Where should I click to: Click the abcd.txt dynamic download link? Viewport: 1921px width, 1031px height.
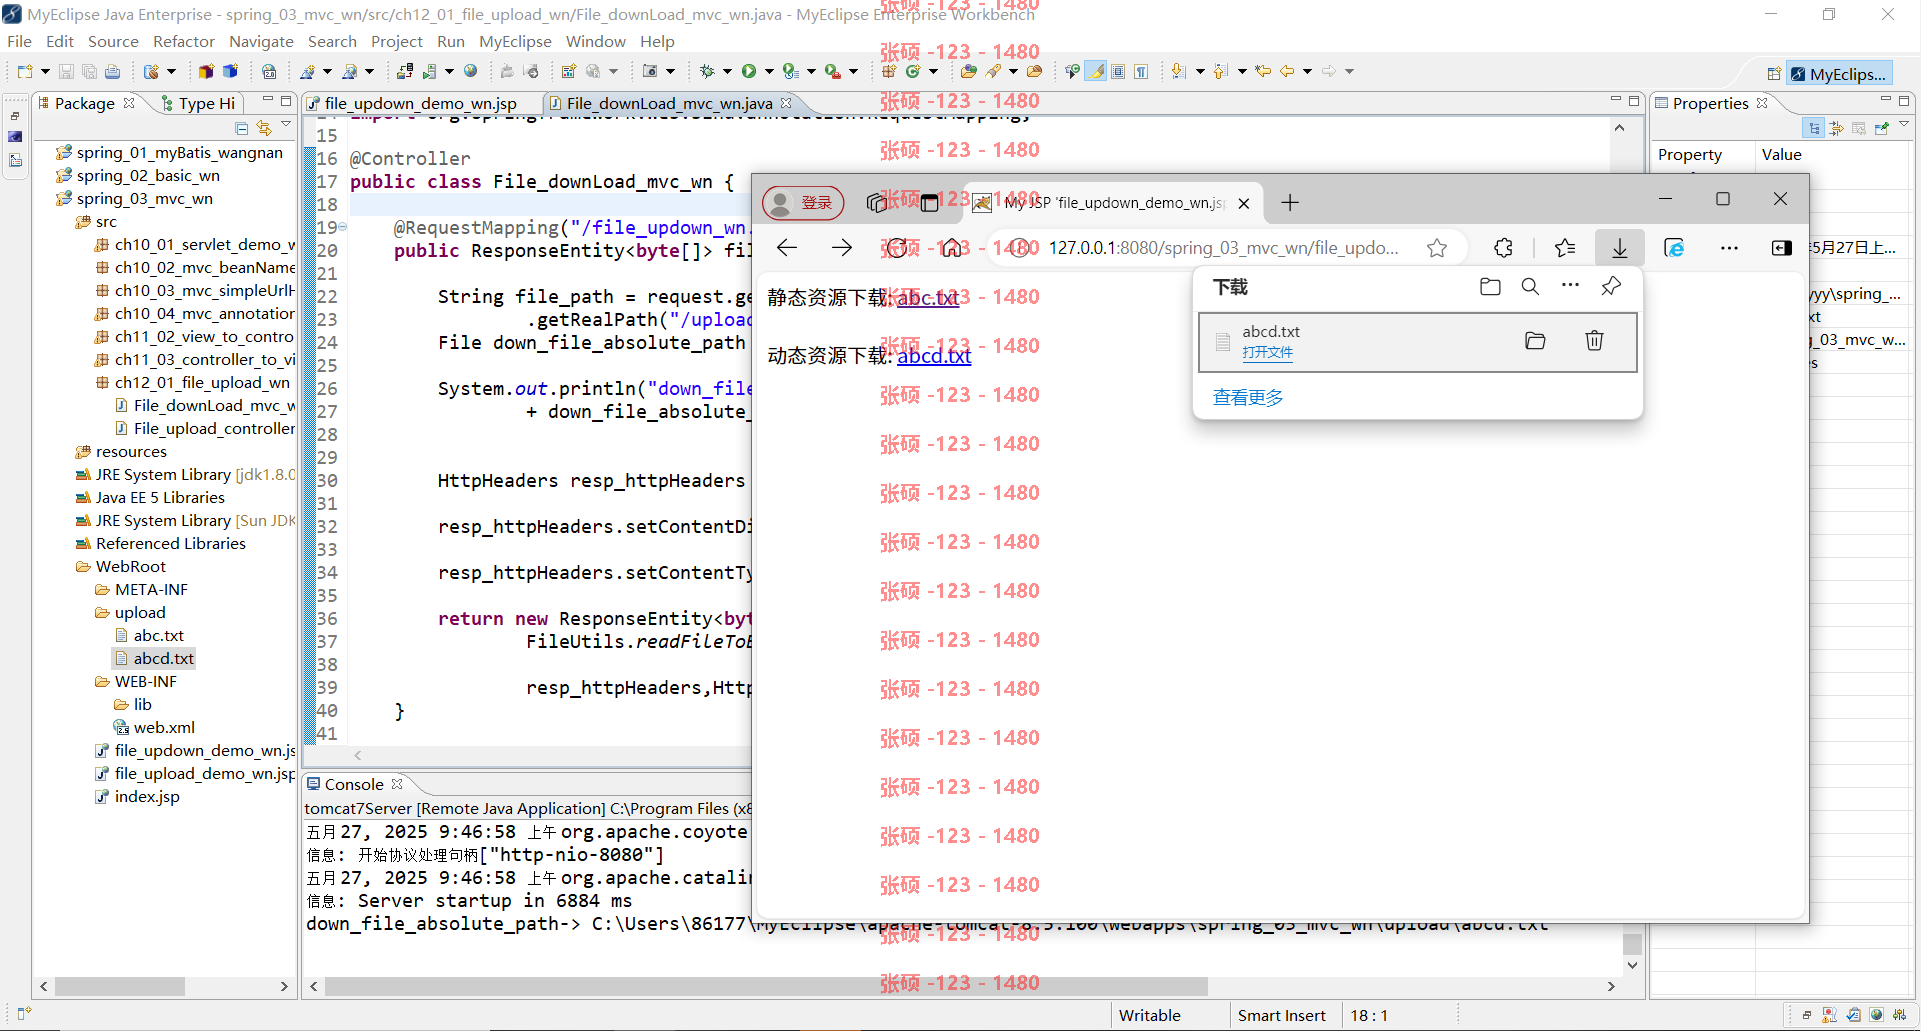(x=934, y=356)
